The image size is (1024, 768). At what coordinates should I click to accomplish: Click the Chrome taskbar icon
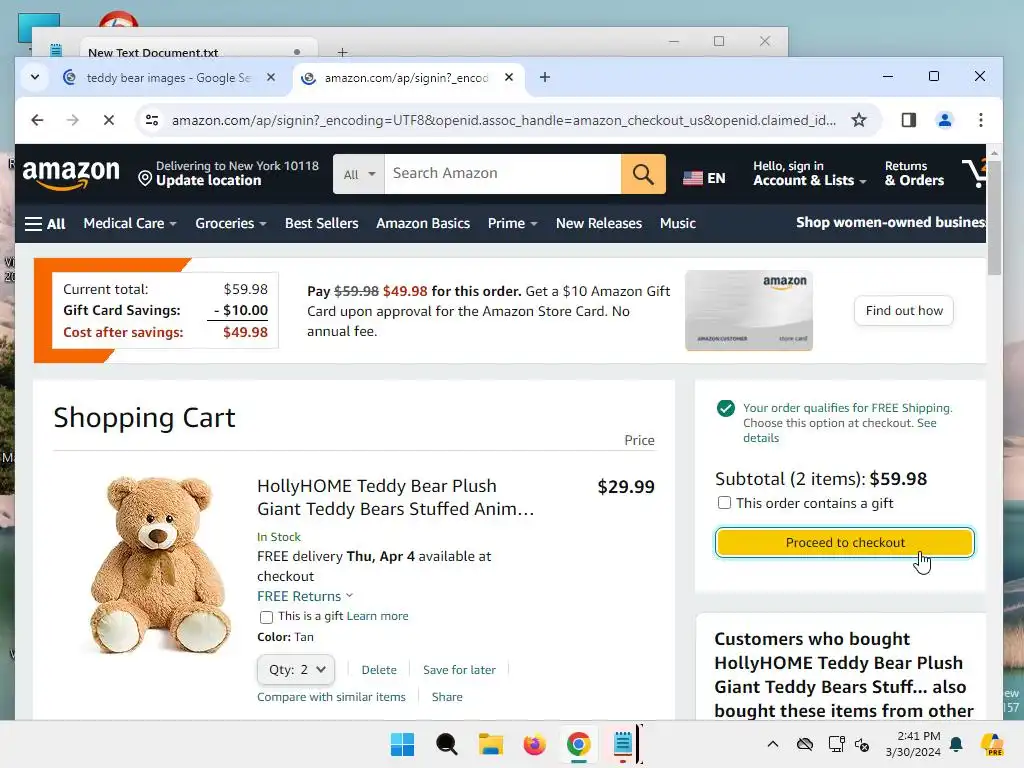[579, 744]
